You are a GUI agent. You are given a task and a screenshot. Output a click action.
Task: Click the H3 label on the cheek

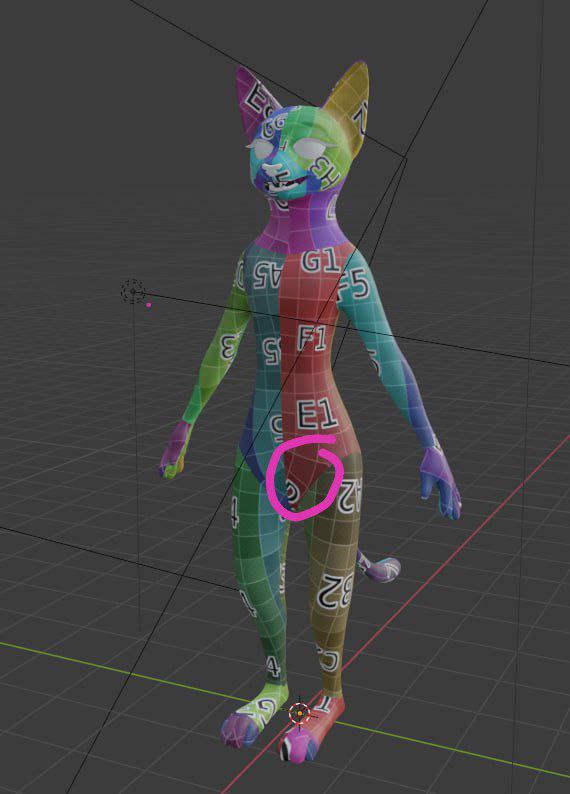click(x=325, y=171)
